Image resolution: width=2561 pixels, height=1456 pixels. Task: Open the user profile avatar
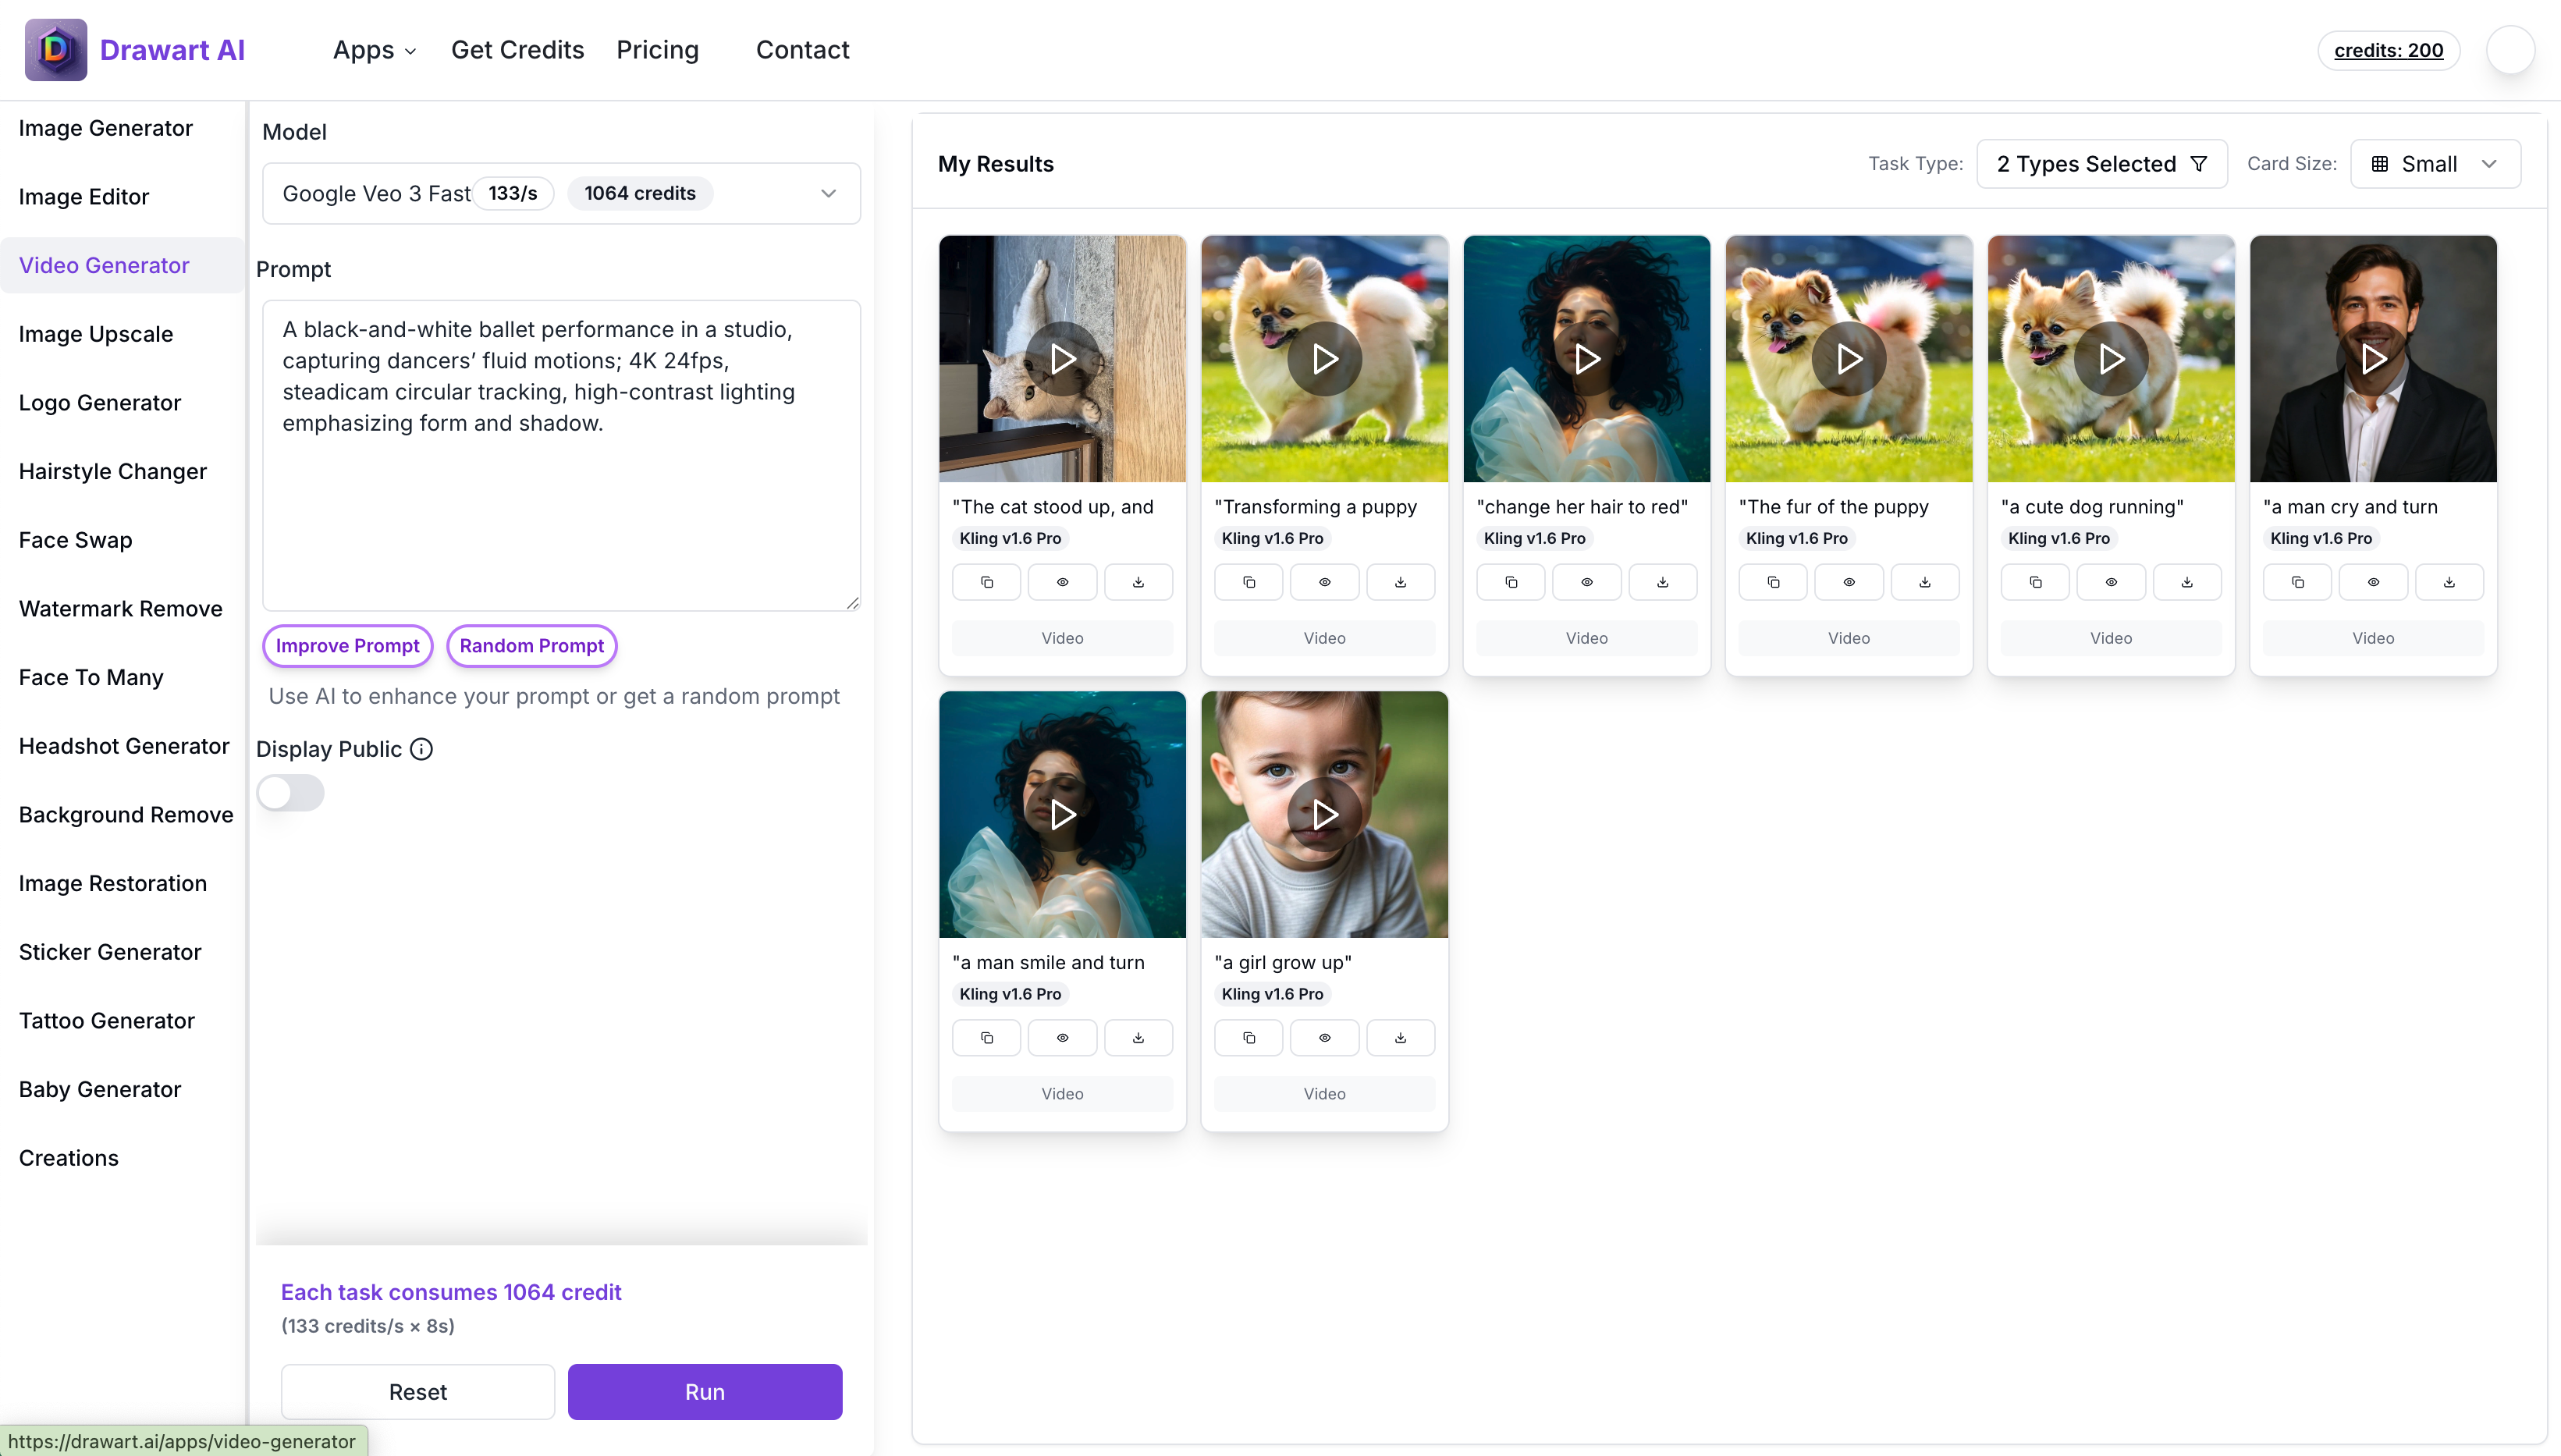point(2509,50)
